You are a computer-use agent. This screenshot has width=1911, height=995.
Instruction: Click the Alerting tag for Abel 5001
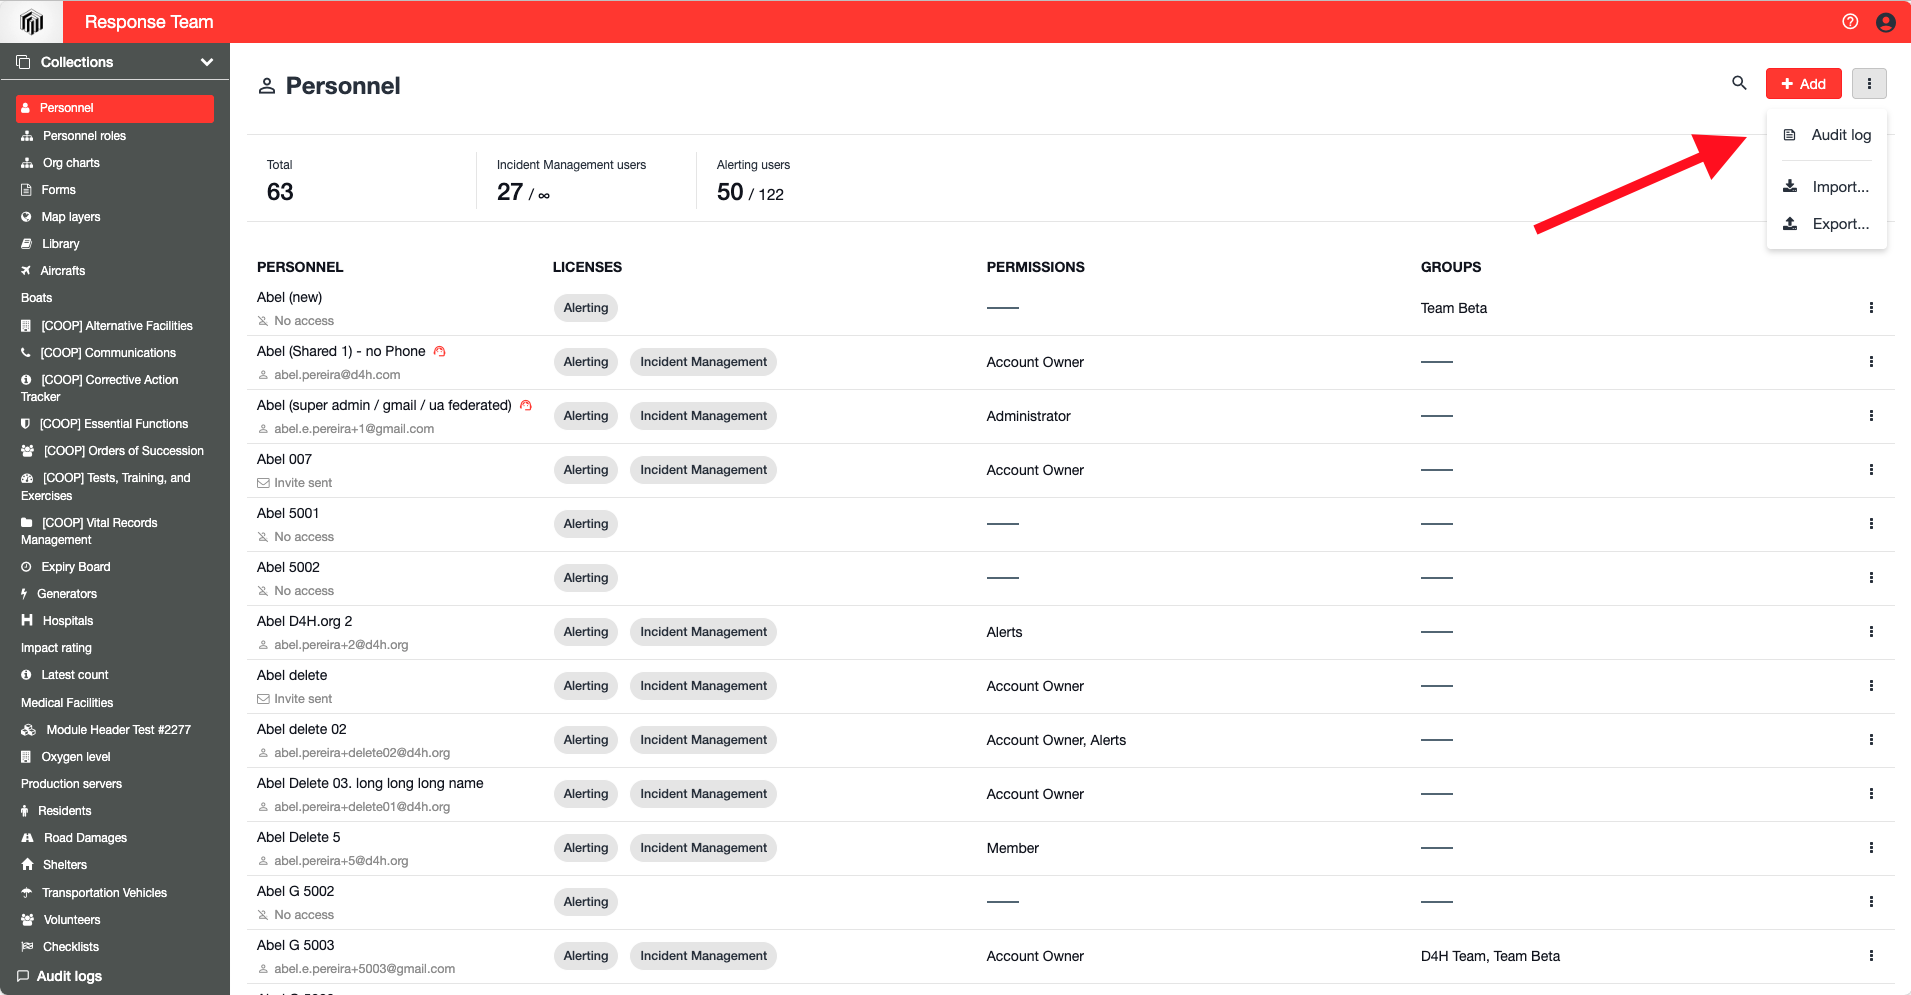(585, 524)
